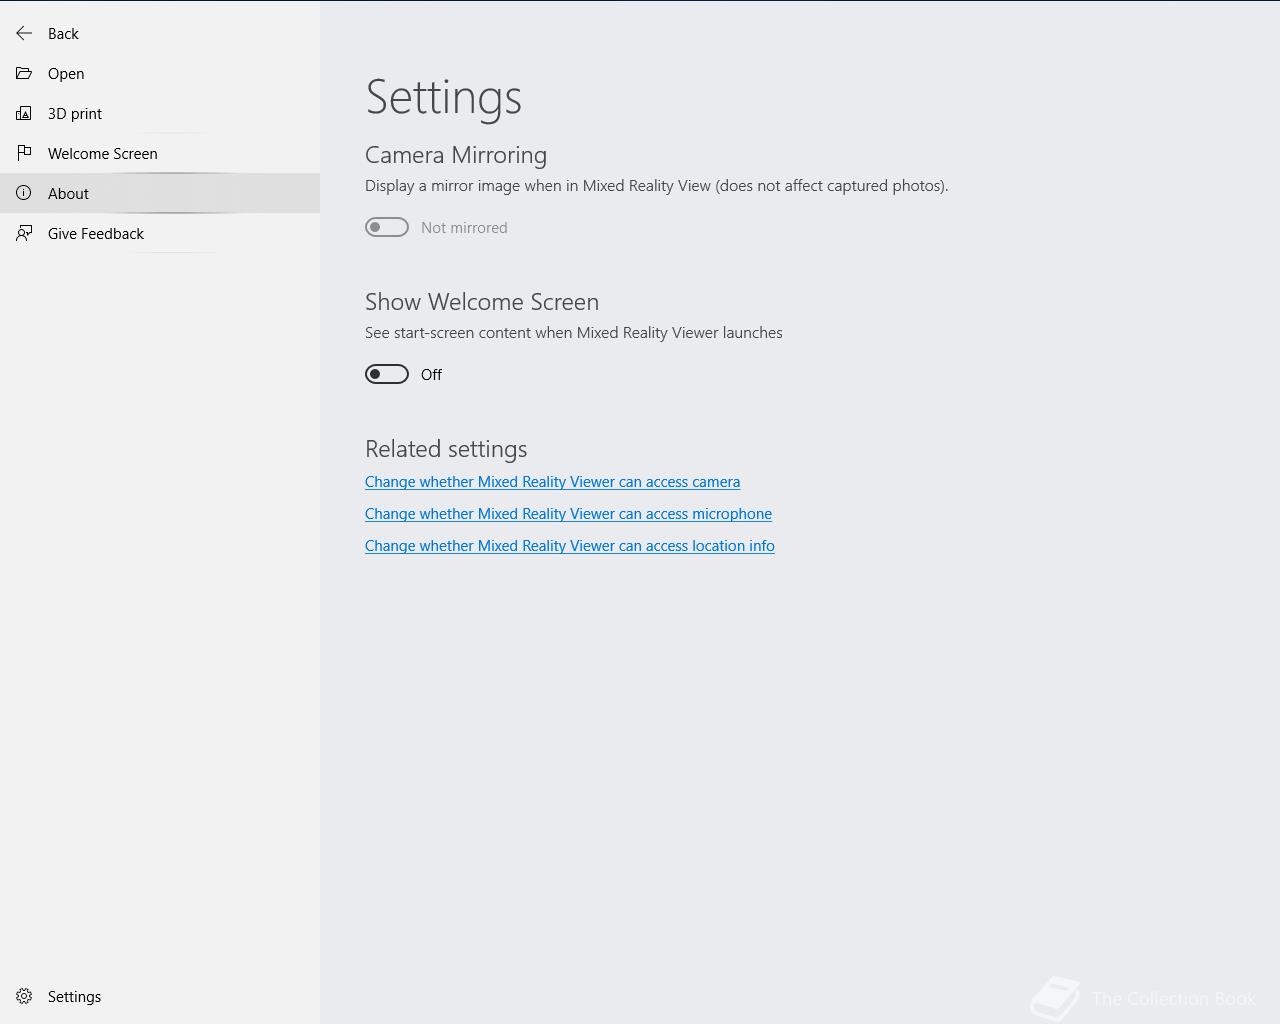Click the 'Off' toggle label

(431, 375)
